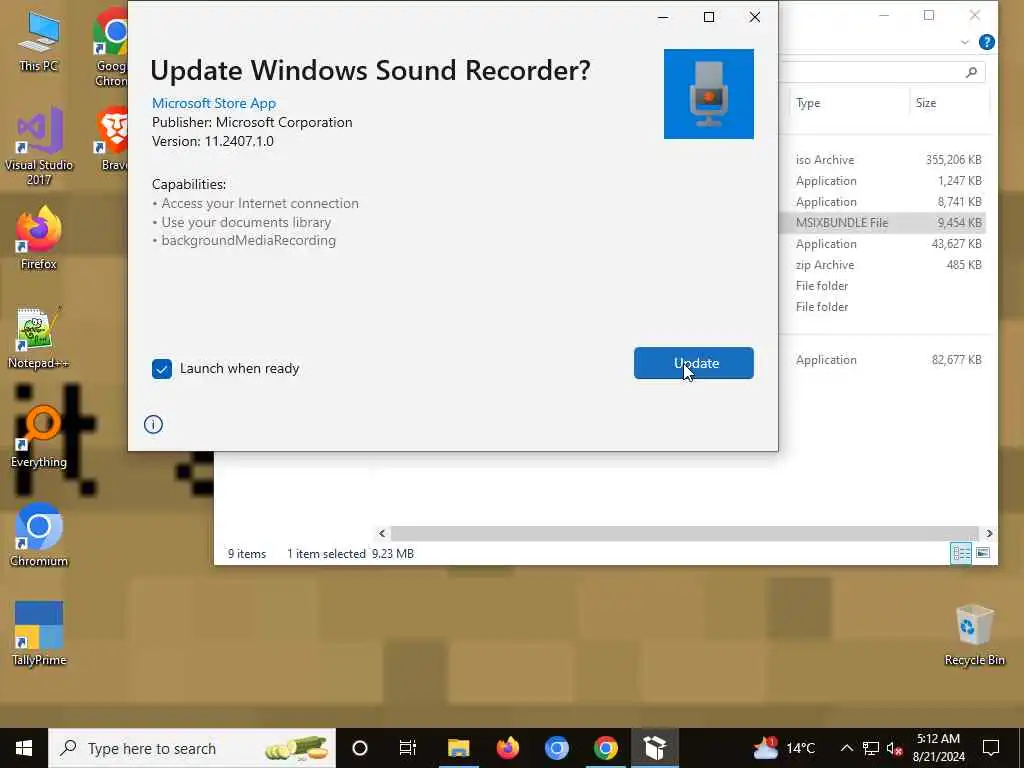Open Google Chrome from taskbar
The height and width of the screenshot is (768, 1024).
tap(605, 748)
